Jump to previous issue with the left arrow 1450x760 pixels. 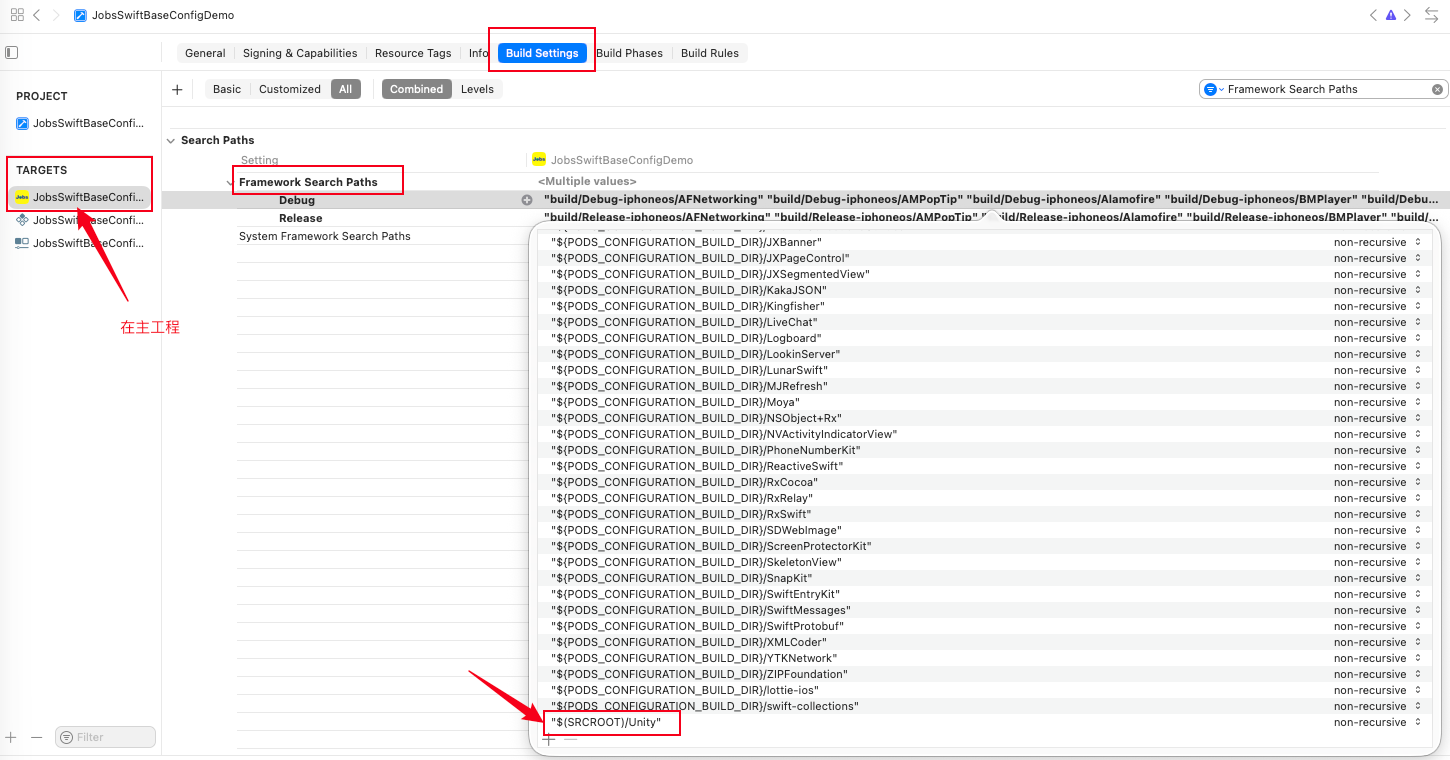pyautogui.click(x=1373, y=15)
